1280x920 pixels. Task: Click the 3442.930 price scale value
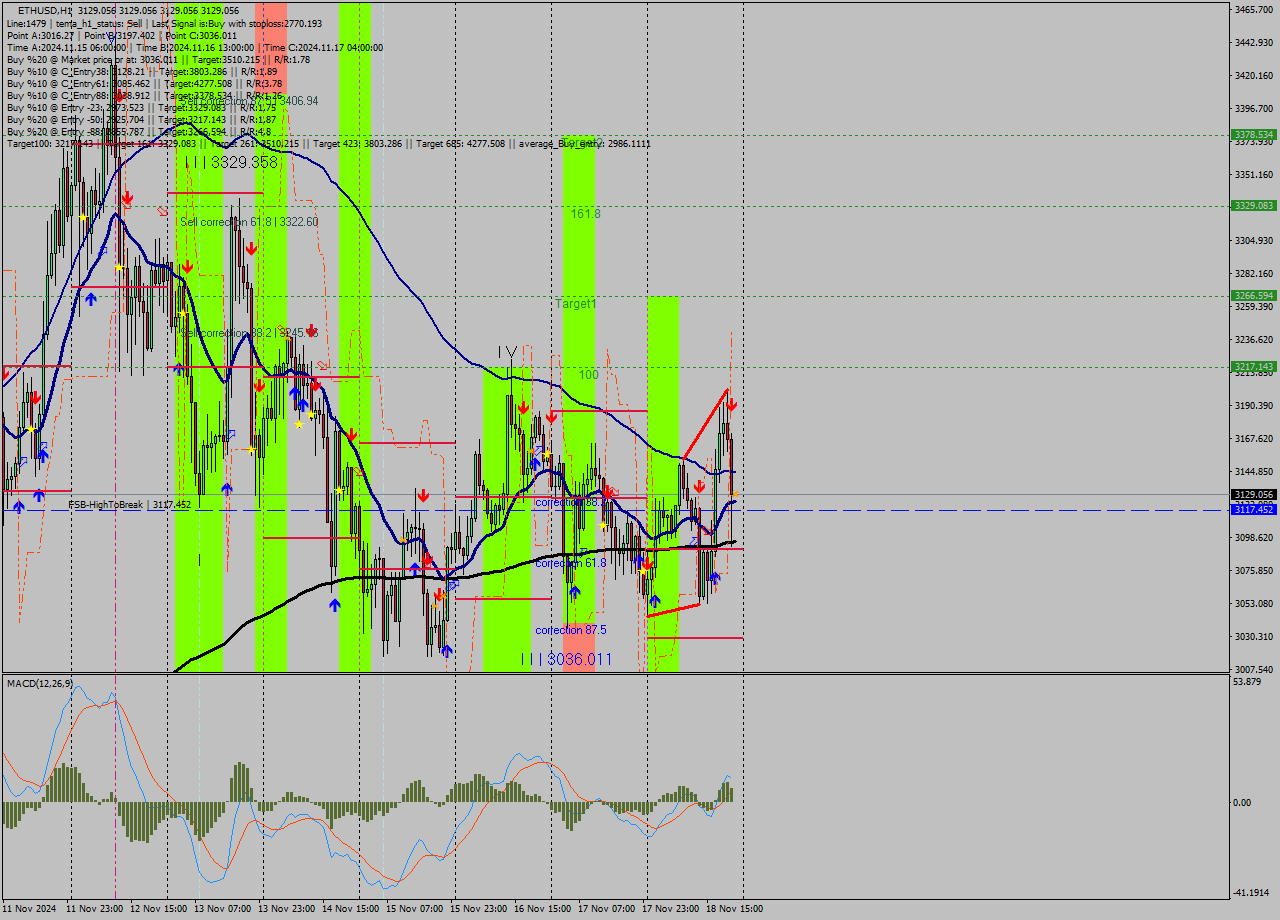coord(1254,42)
